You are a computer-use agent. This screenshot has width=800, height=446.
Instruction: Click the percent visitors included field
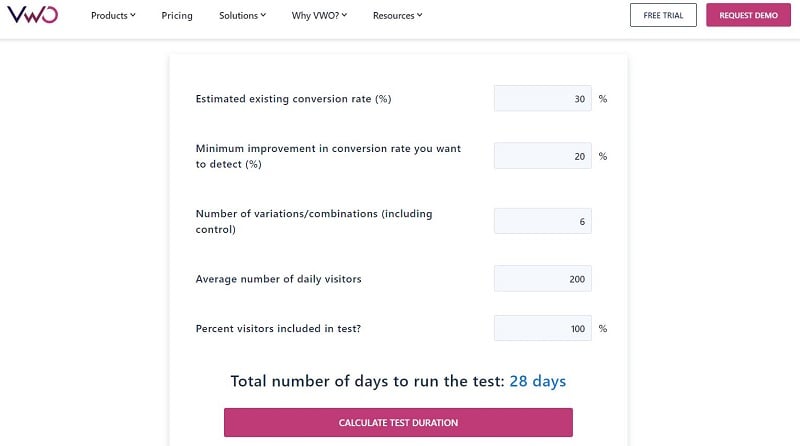pyautogui.click(x=543, y=328)
